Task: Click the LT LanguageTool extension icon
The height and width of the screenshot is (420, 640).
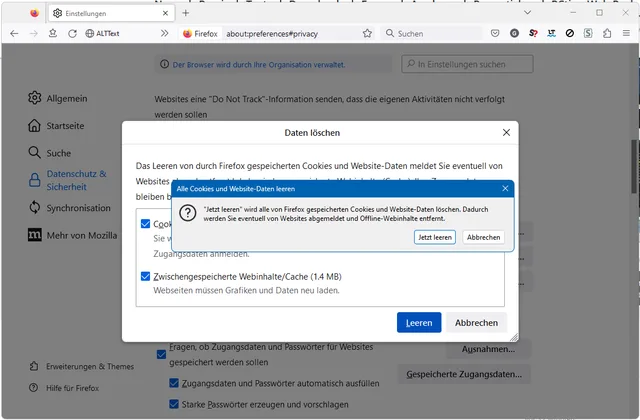Action: point(551,33)
